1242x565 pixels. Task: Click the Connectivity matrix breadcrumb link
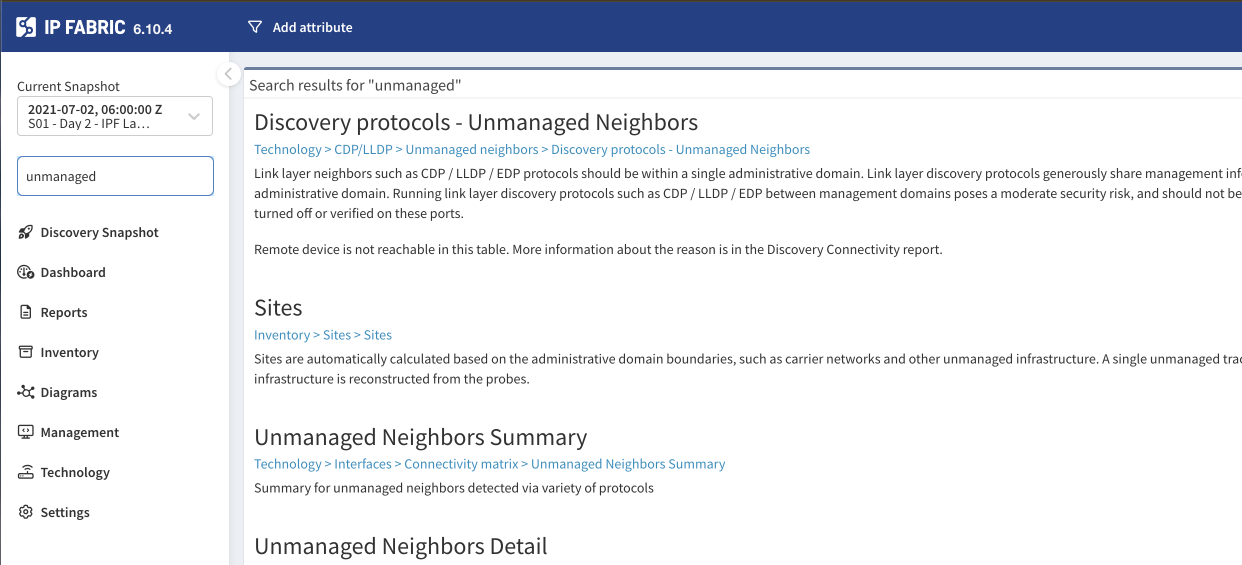point(461,464)
